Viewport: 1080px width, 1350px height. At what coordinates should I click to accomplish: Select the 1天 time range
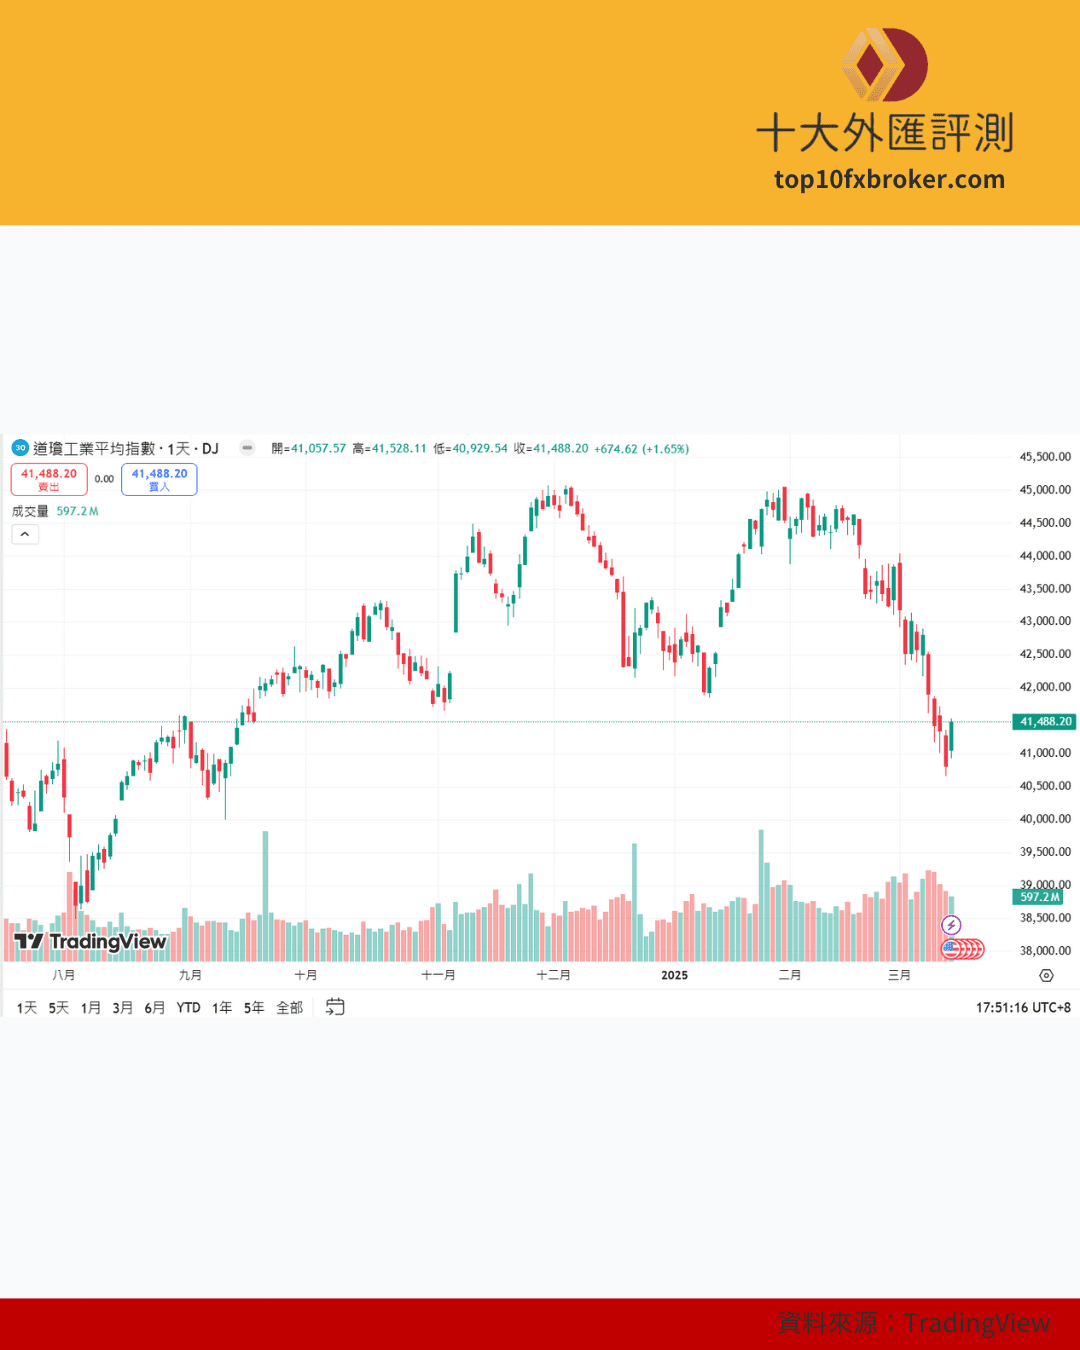point(27,1008)
